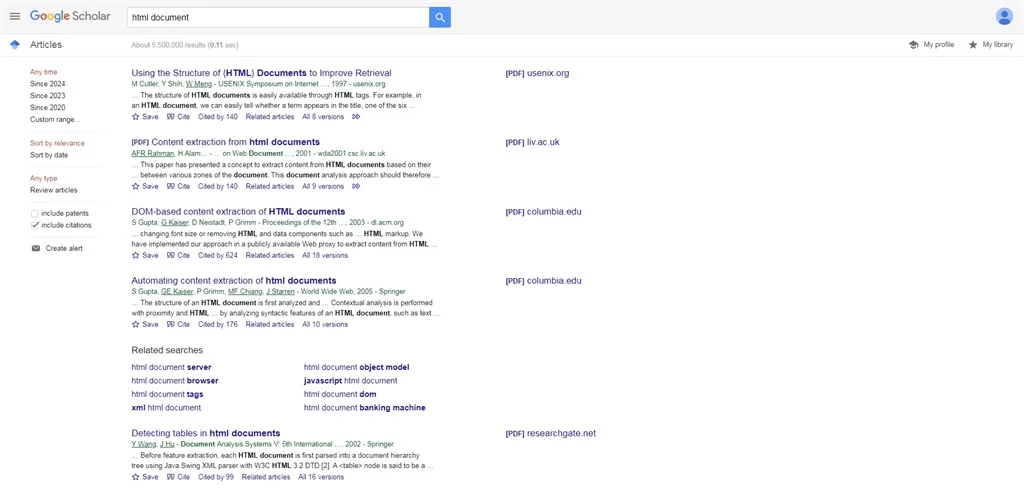Cite quote icon for DOM-based content extraction

170,255
